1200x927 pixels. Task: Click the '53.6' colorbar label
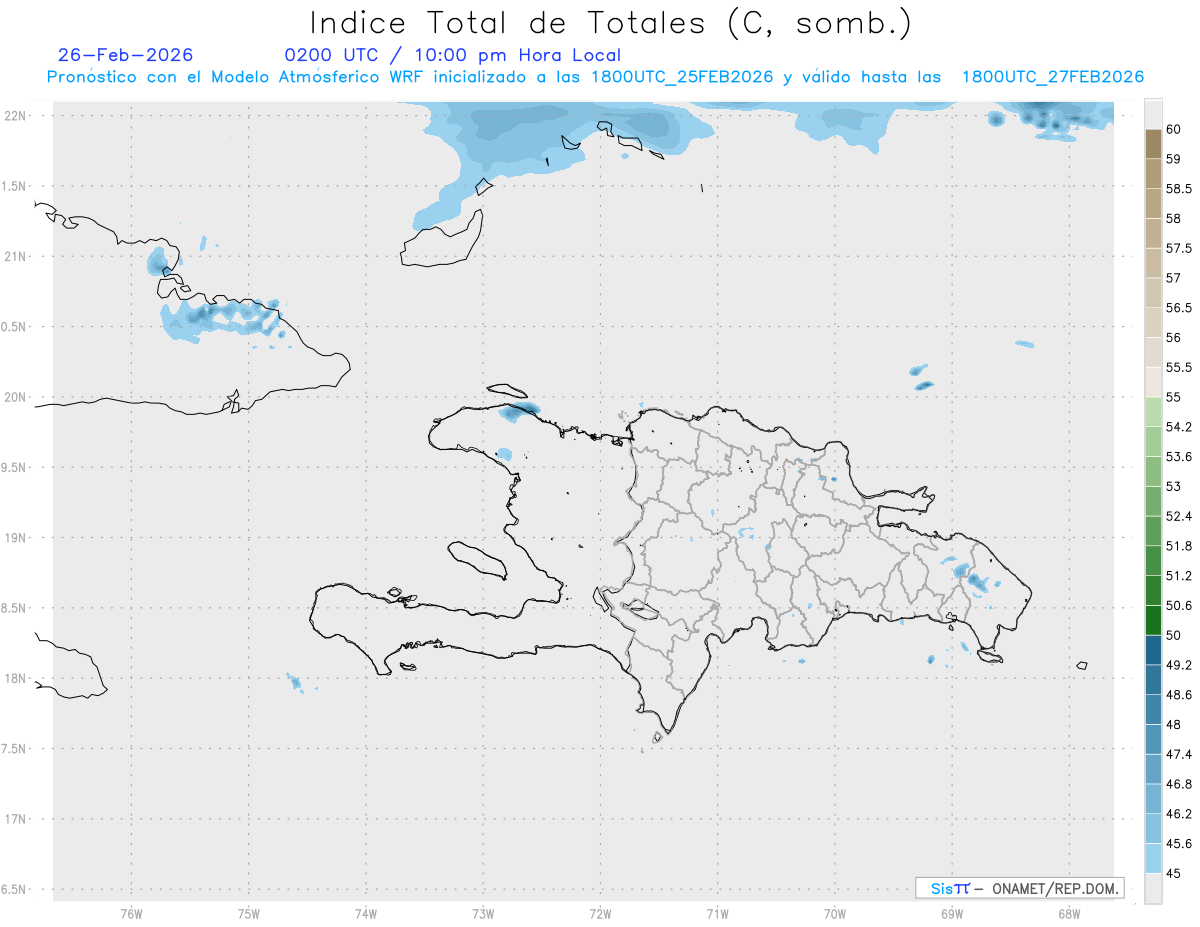[x=1179, y=457]
